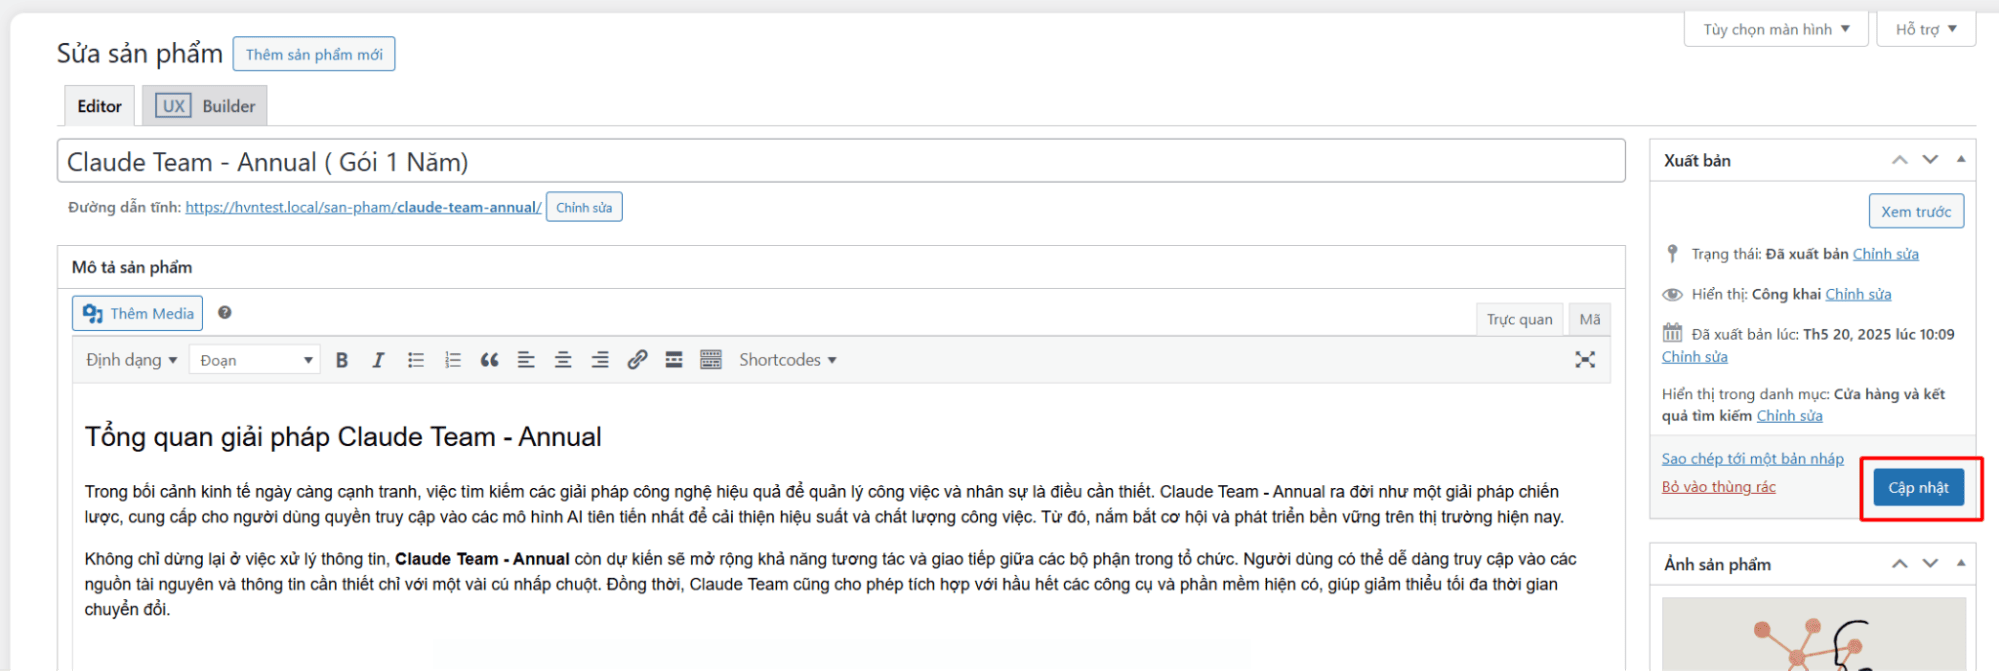Click the Bỏ vào thùng rác link

[x=1718, y=487]
